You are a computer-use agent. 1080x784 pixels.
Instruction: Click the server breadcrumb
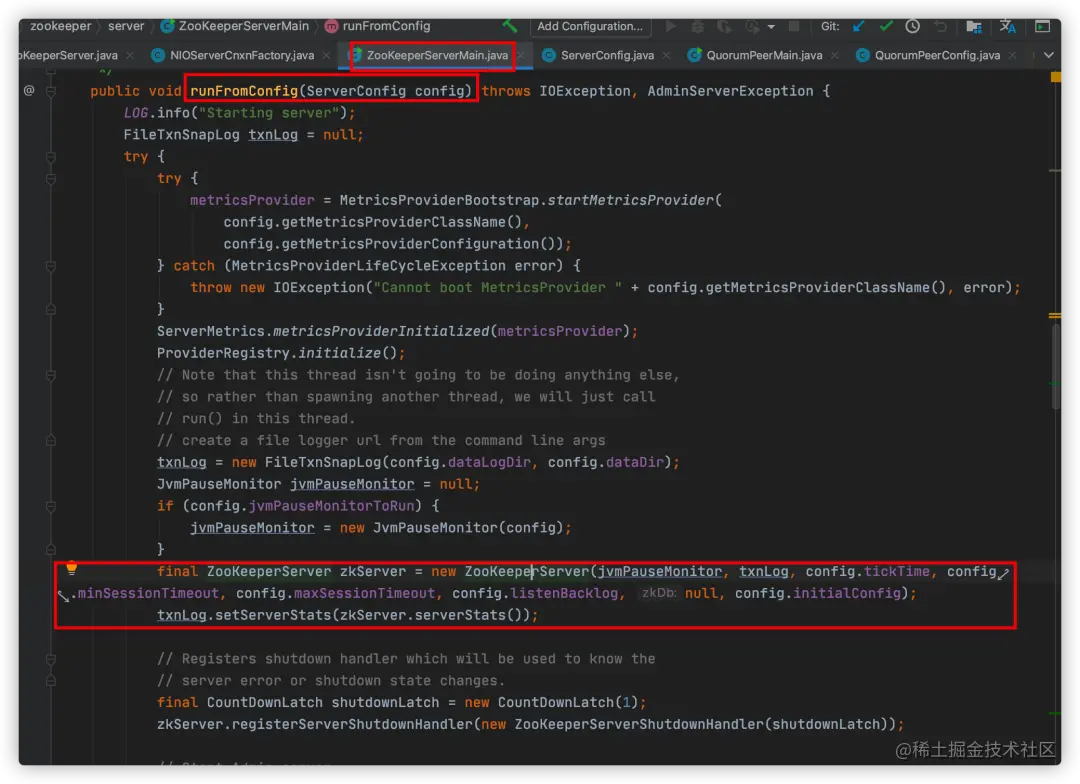click(x=126, y=26)
